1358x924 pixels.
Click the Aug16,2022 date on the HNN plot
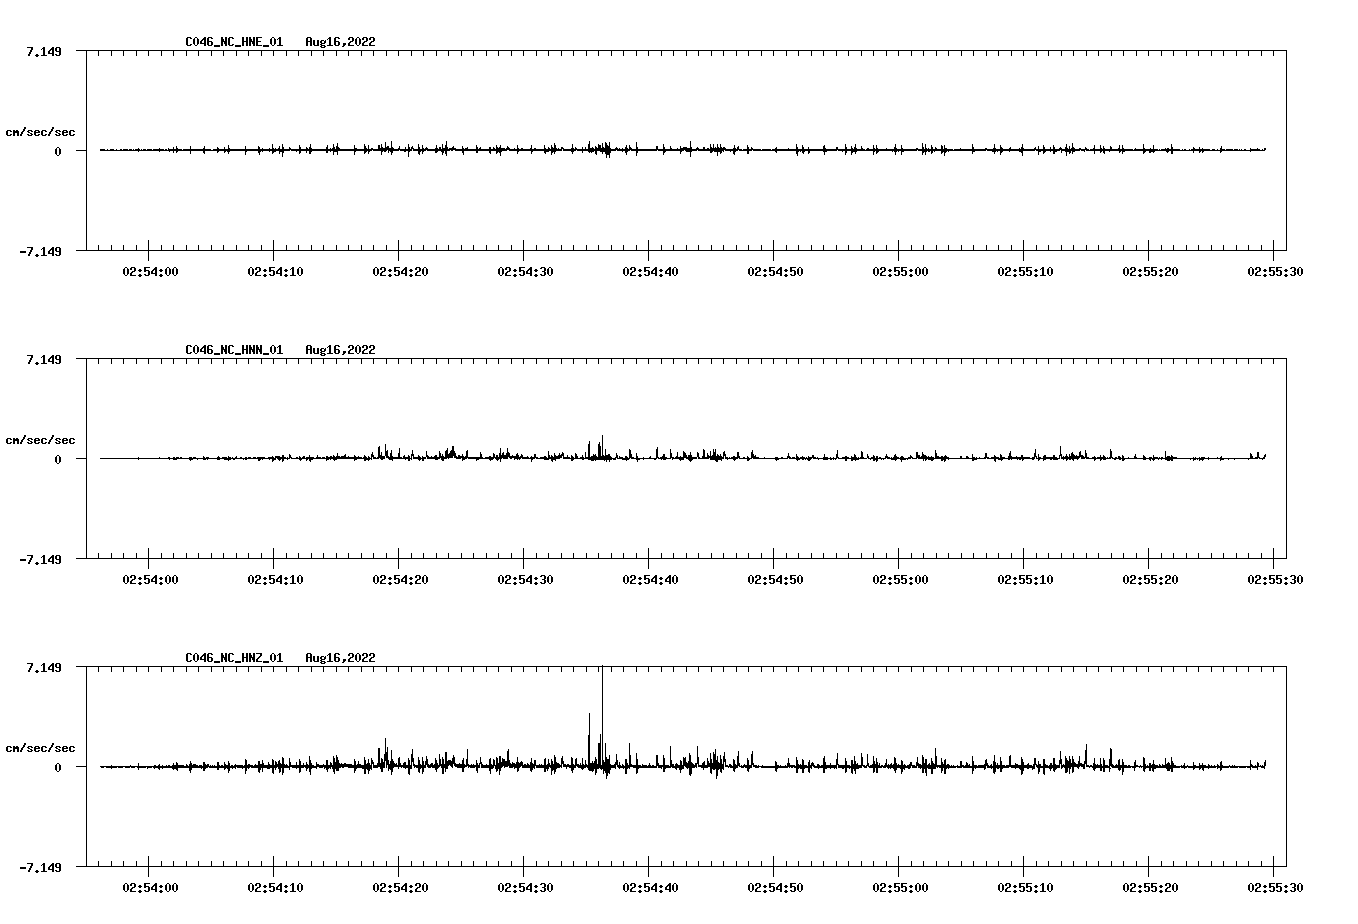[340, 350]
